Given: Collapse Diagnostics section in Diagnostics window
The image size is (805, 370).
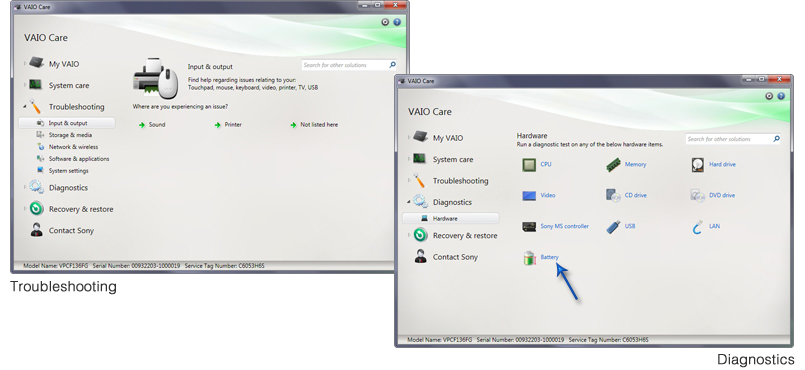Looking at the screenshot, I should pyautogui.click(x=409, y=202).
